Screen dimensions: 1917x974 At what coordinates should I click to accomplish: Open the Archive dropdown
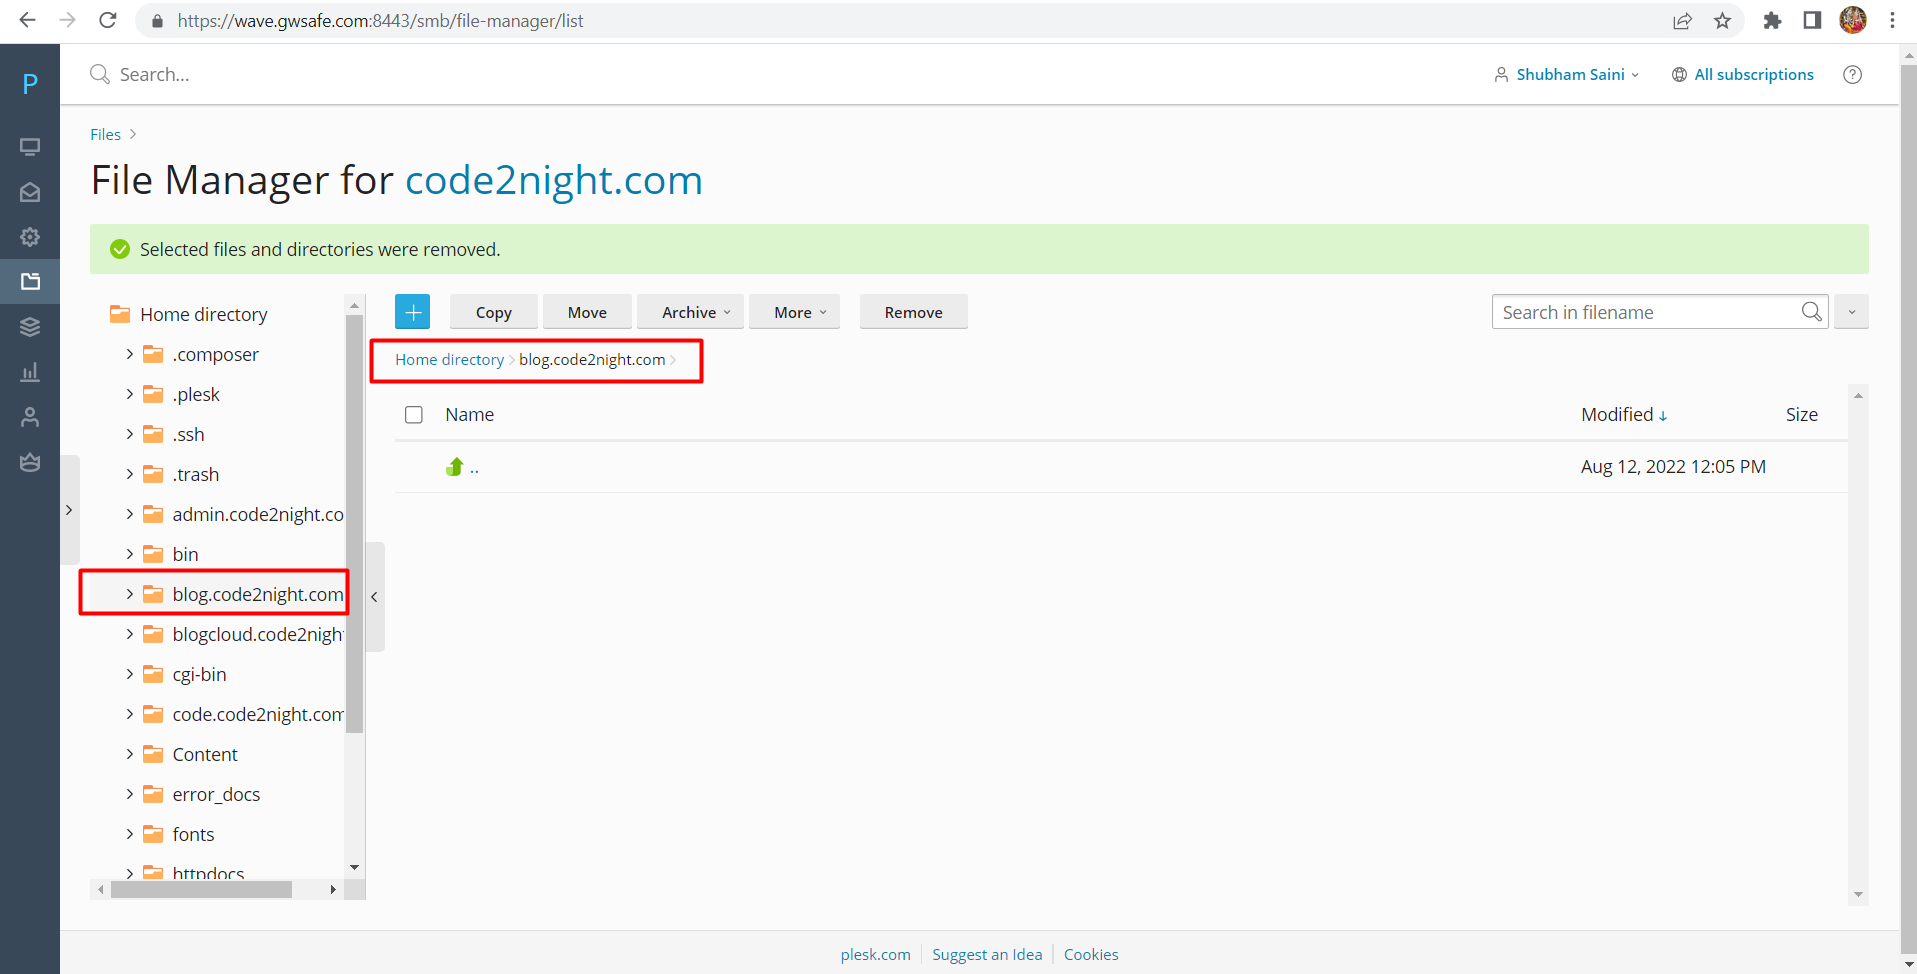(690, 312)
